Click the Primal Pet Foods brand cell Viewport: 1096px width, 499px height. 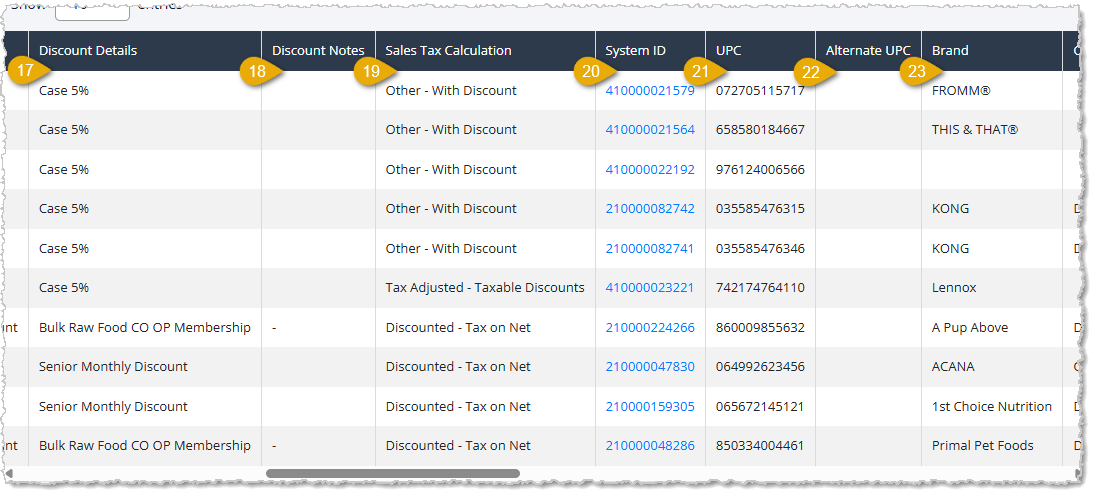(x=992, y=445)
